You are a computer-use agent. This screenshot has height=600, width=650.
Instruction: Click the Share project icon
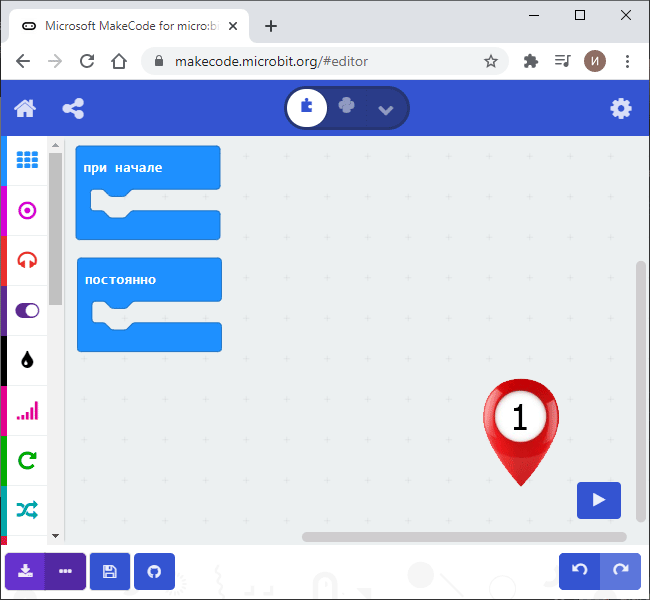click(x=73, y=109)
